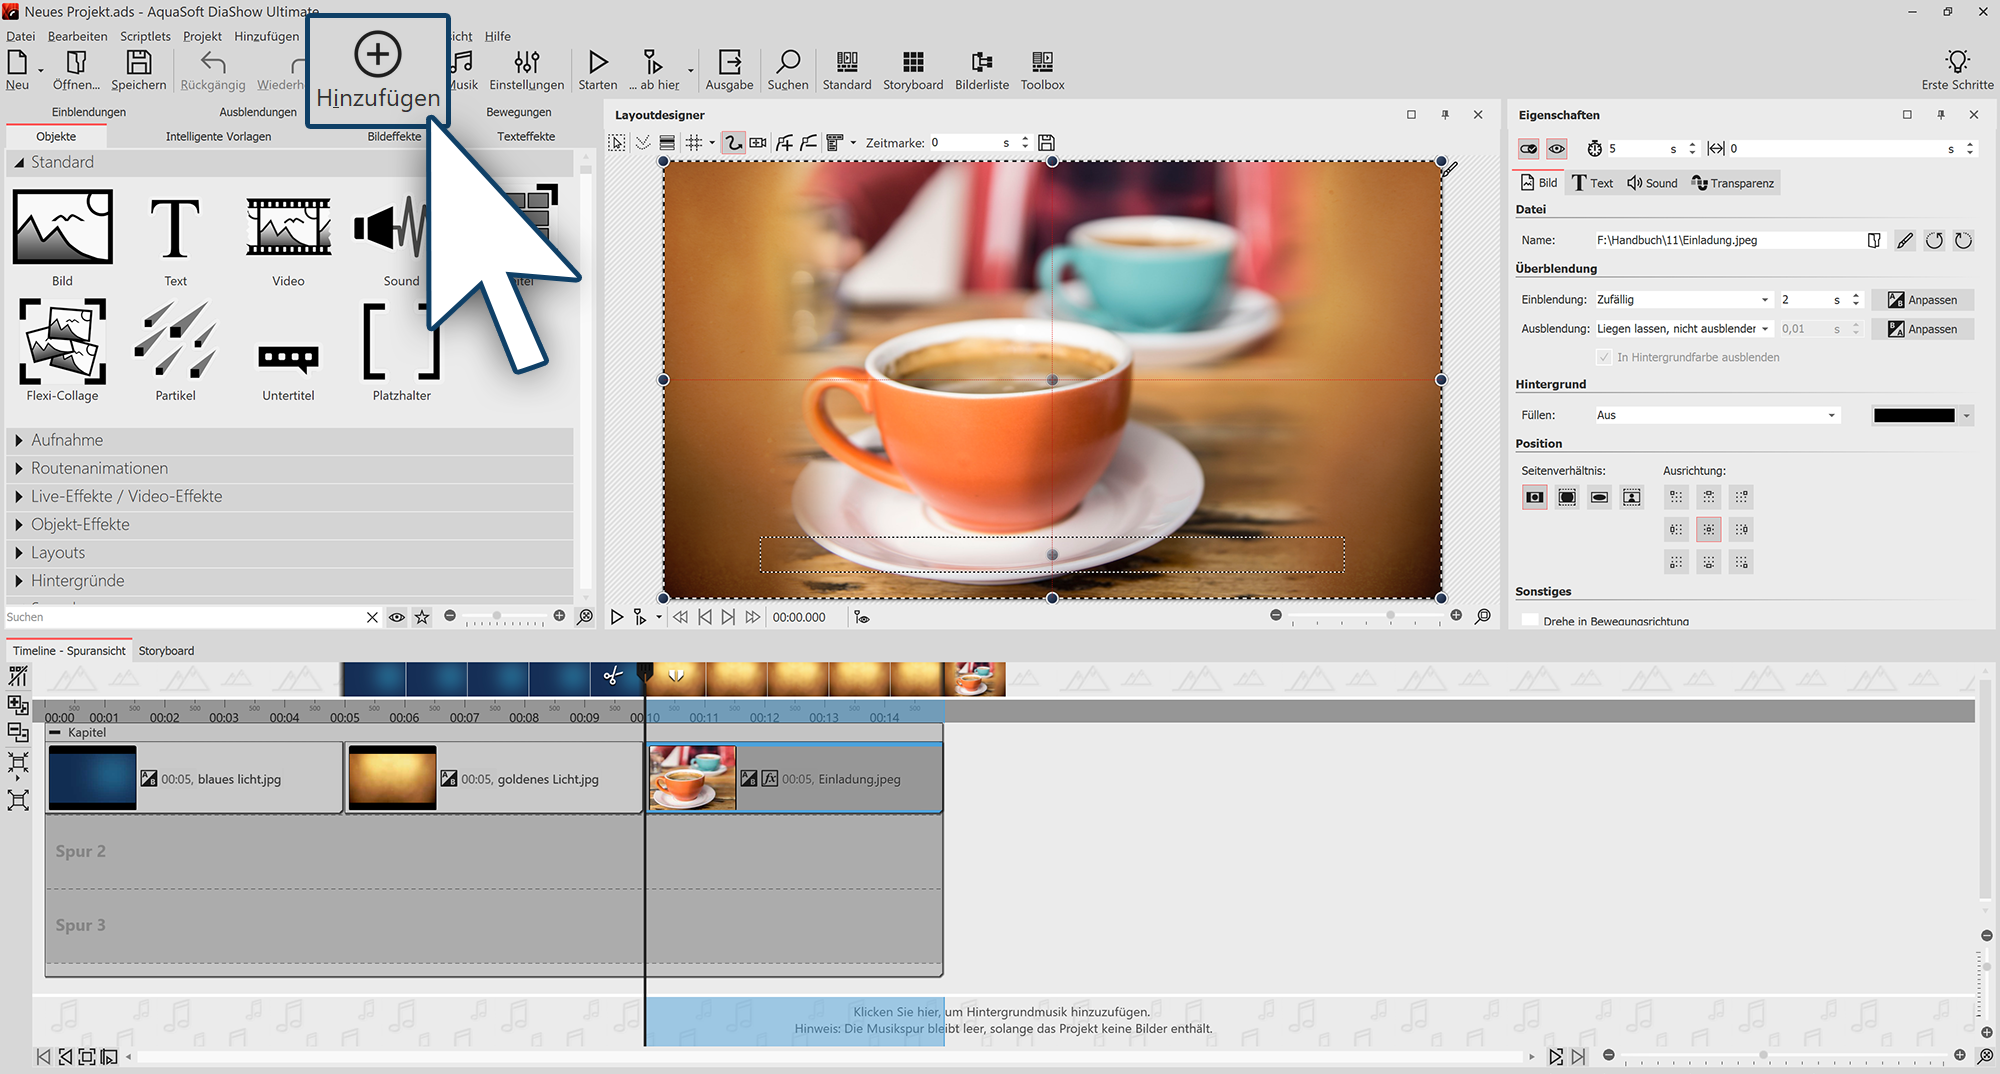The height and width of the screenshot is (1074, 2000).
Task: Open the Toolbox from the toolbar
Action: (1042, 70)
